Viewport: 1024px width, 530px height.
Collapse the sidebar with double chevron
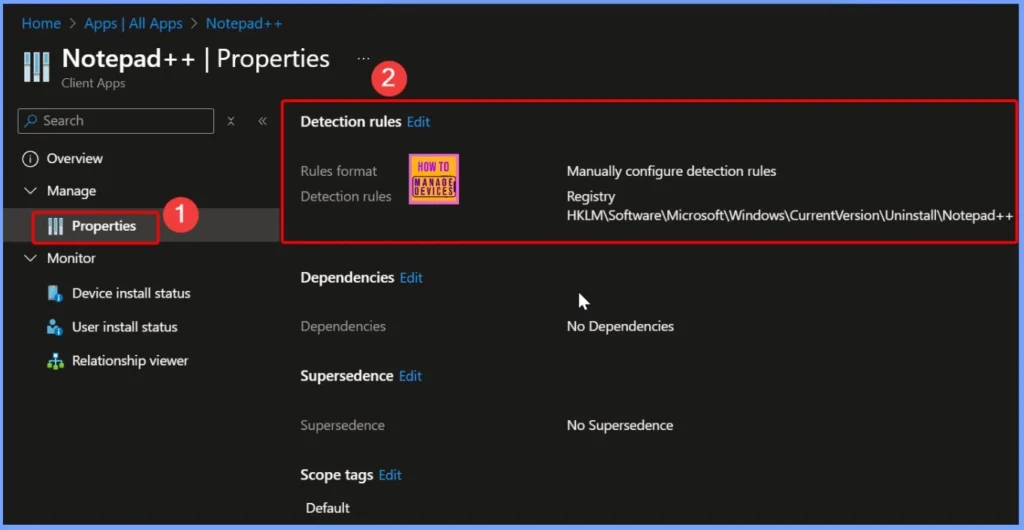[x=263, y=121]
